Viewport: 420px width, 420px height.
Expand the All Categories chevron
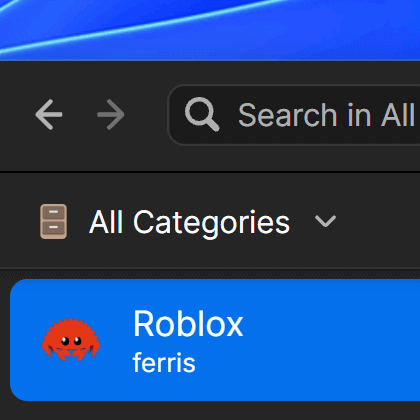click(325, 221)
